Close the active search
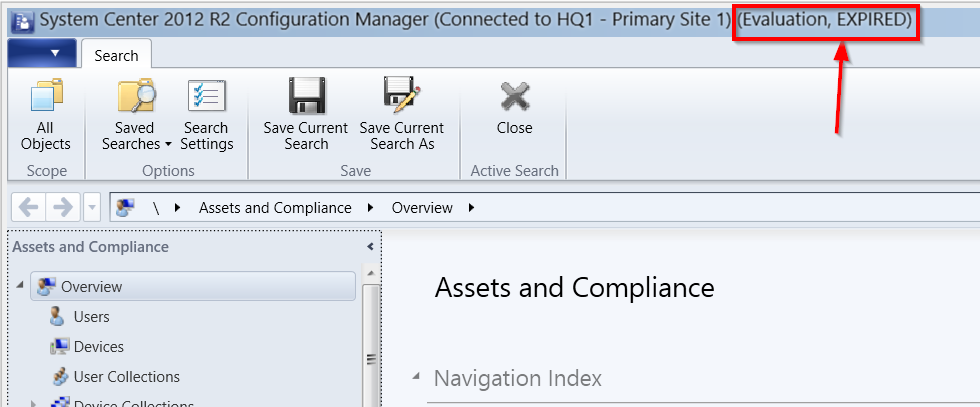The image size is (980, 407). (x=514, y=108)
